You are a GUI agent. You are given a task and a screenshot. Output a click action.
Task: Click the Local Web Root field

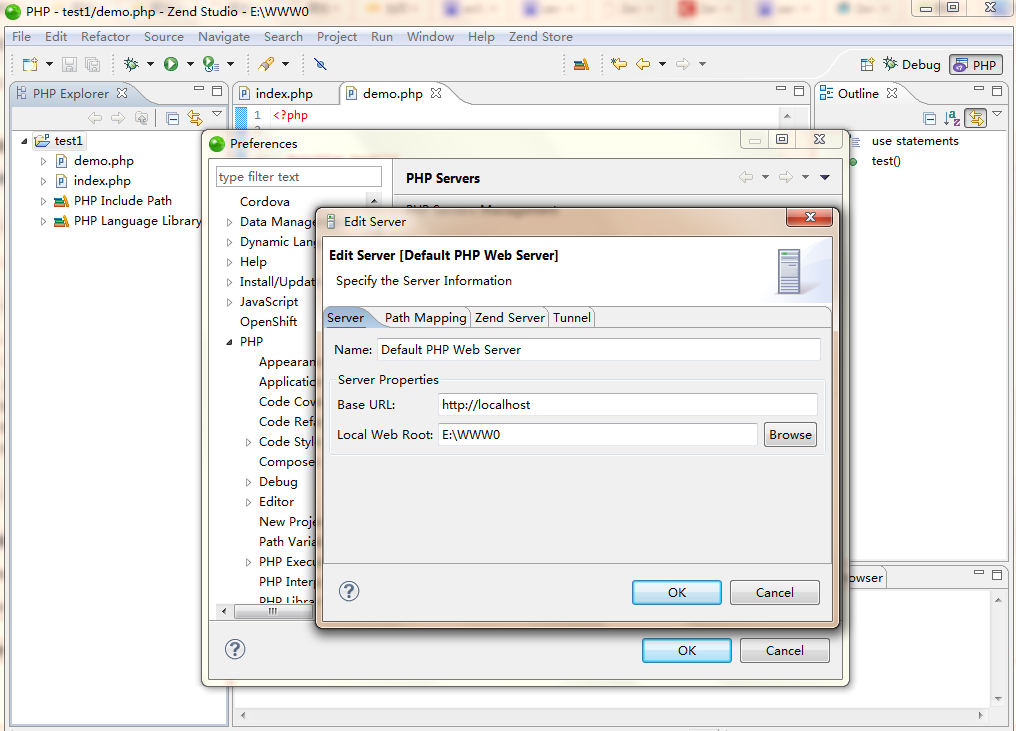(597, 434)
